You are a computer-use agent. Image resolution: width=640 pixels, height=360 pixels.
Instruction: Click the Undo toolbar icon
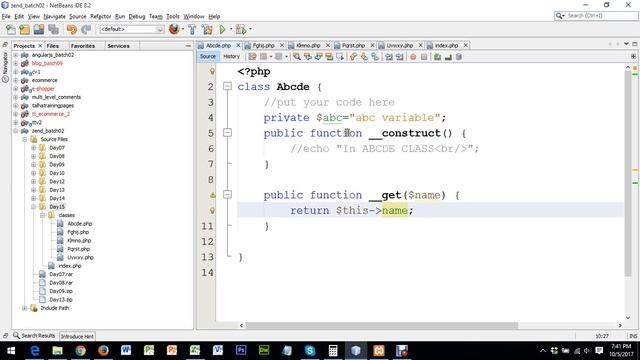pyautogui.click(x=71, y=29)
